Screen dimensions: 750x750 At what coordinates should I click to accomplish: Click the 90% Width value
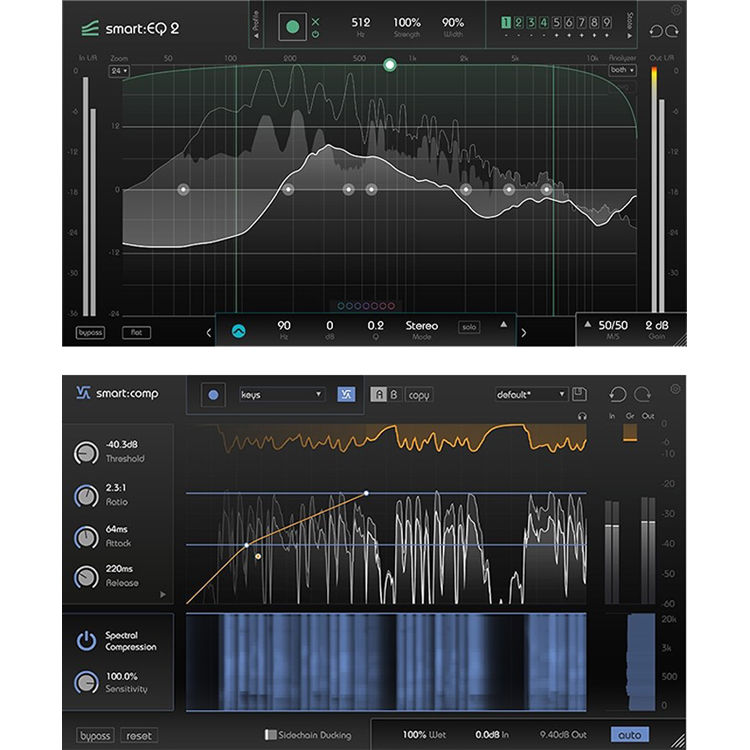pos(452,22)
